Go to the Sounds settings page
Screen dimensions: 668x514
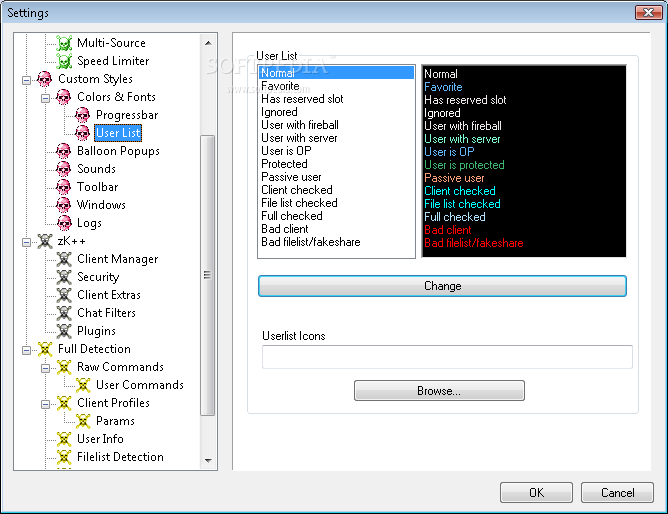[96, 169]
